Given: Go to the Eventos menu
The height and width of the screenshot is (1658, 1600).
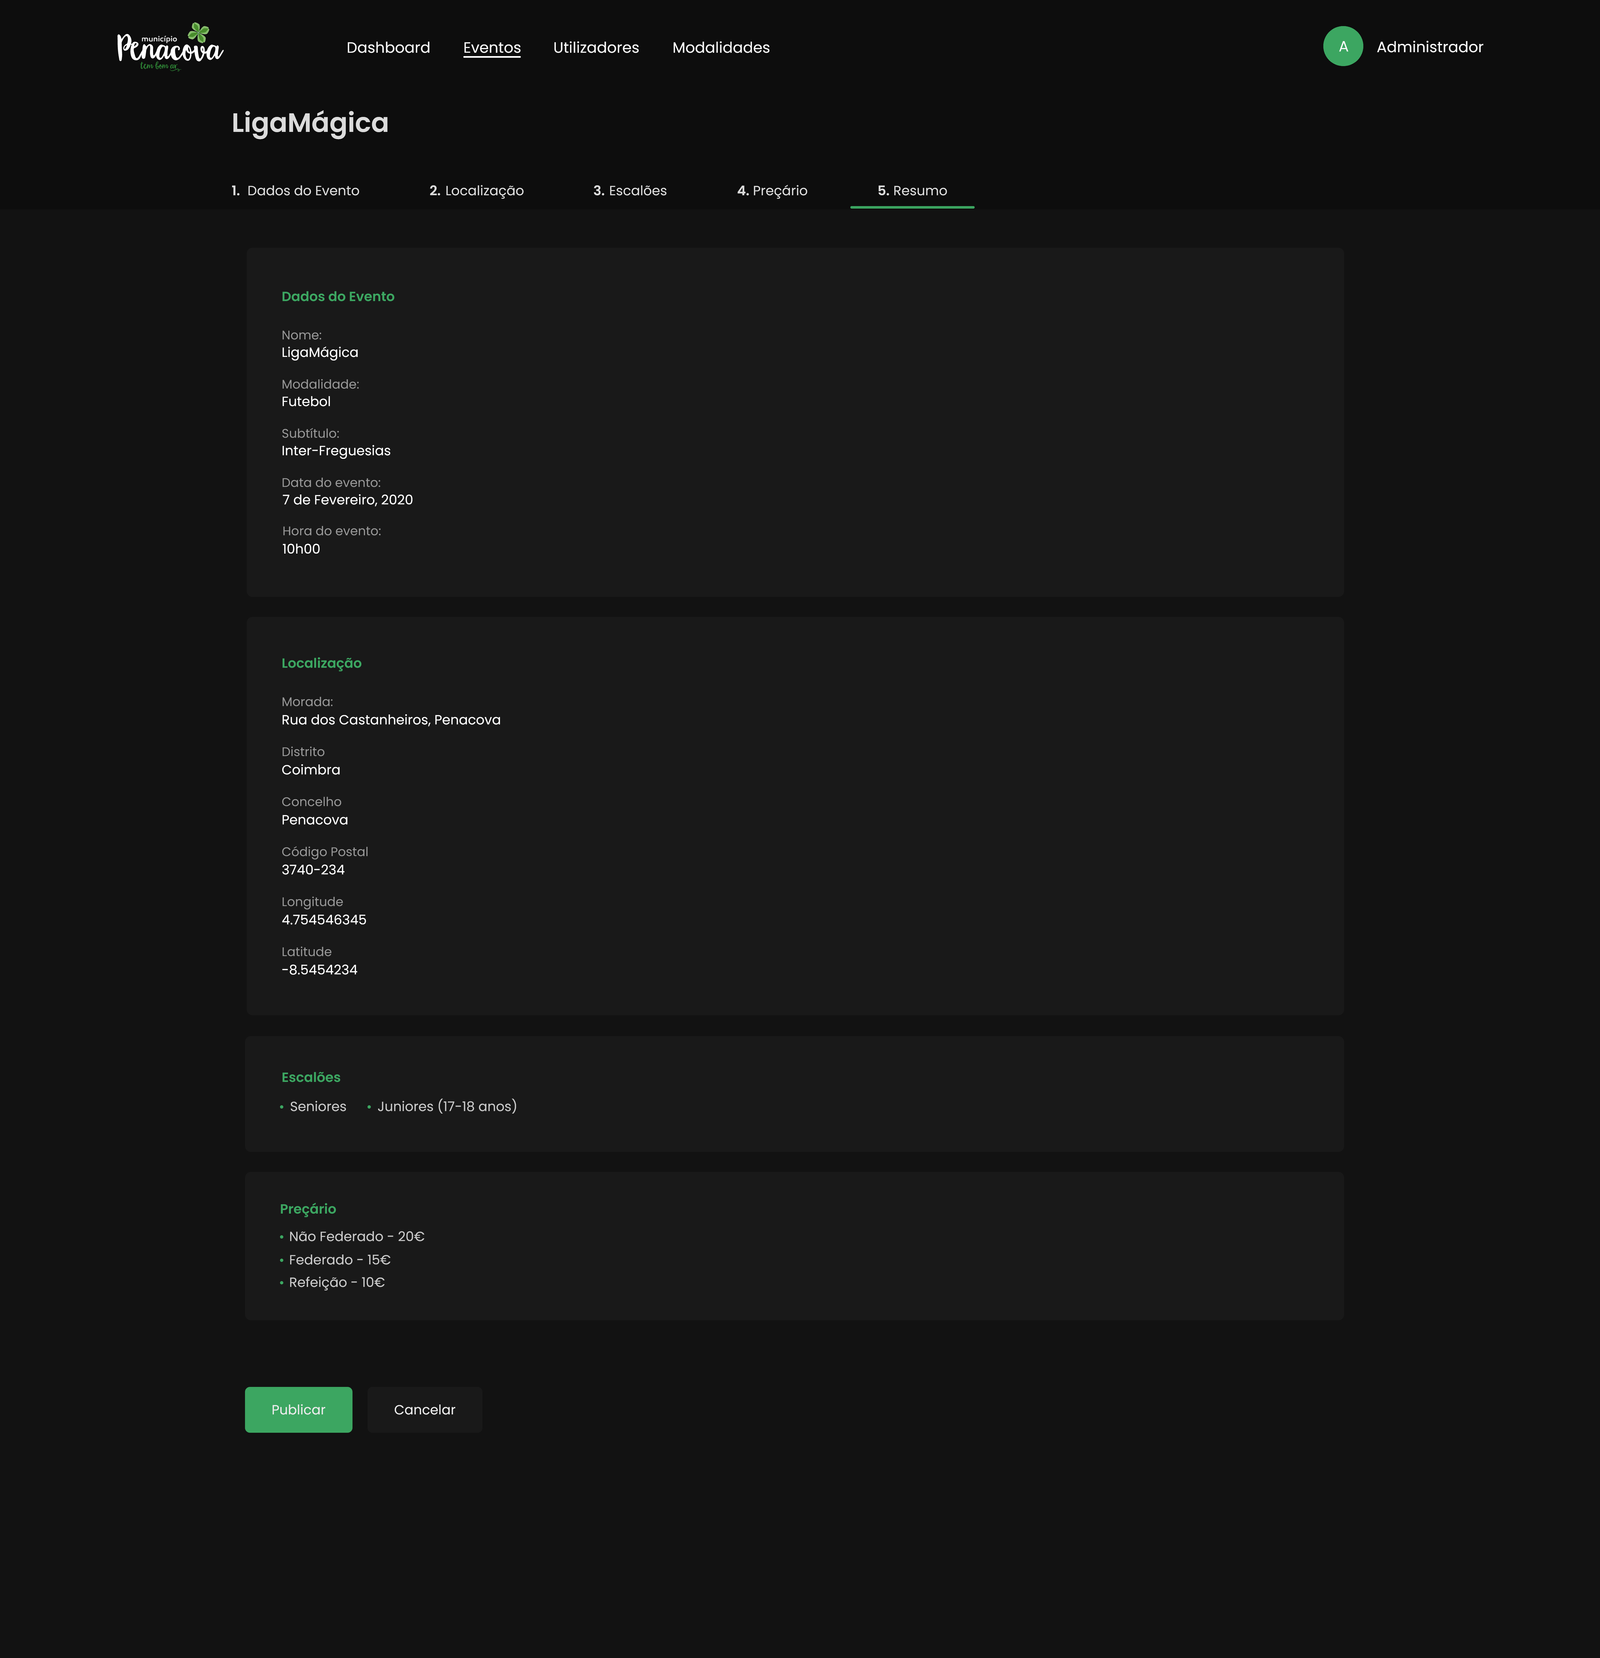Looking at the screenshot, I should coord(491,48).
